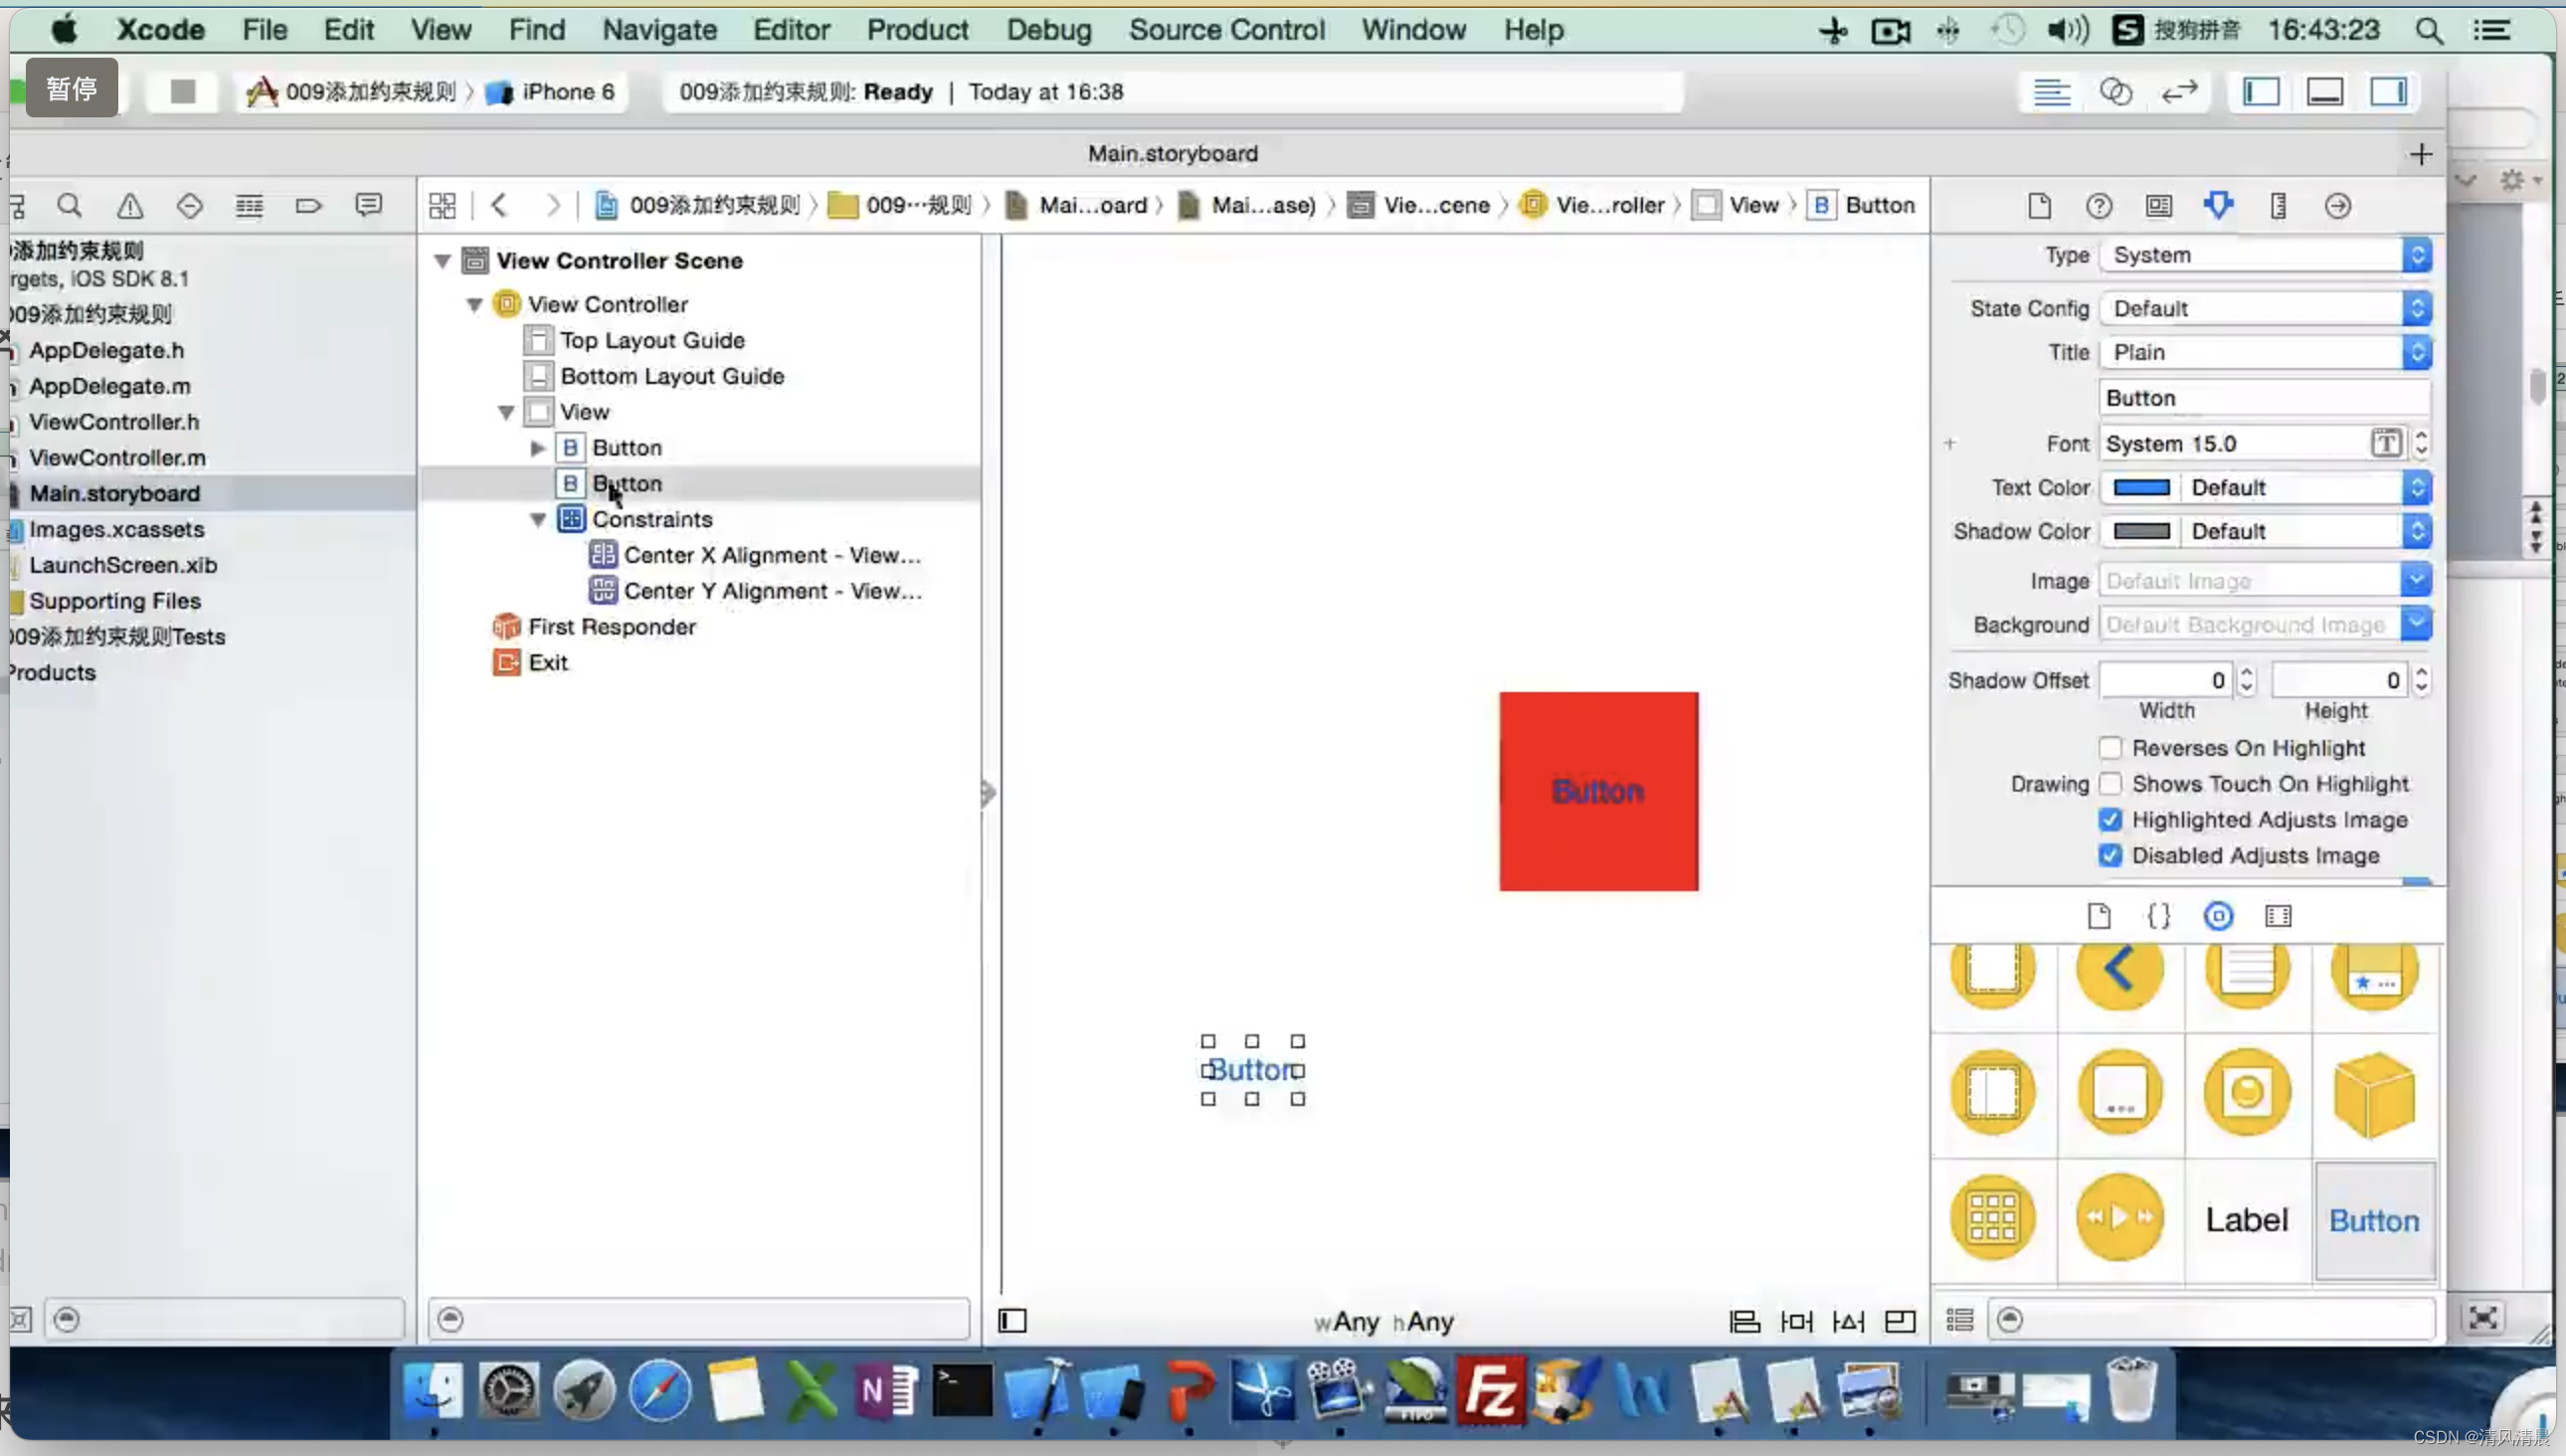Uncheck Highlighted Adjusts Image
2566x1456 pixels.
pos(2110,820)
